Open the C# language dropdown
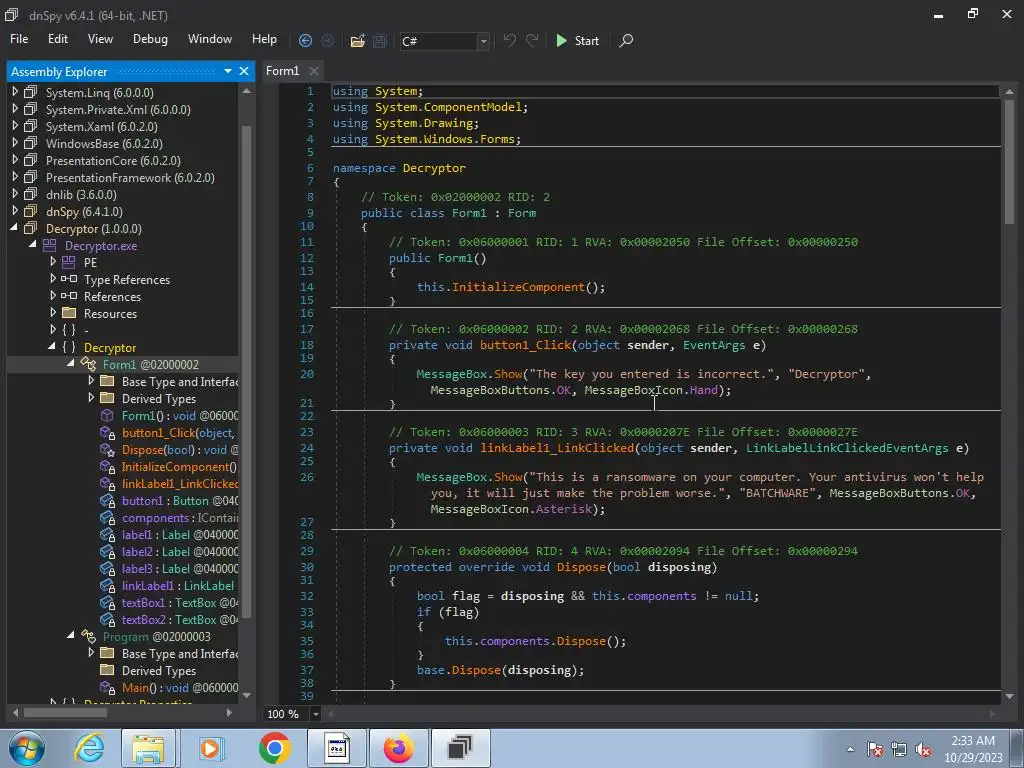Screen dimensions: 1024x768 tap(483, 41)
